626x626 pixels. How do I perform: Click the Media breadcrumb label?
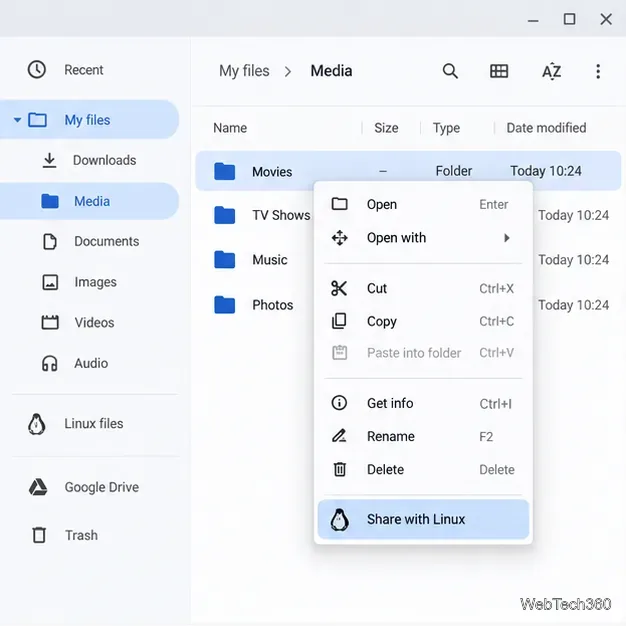coord(331,71)
